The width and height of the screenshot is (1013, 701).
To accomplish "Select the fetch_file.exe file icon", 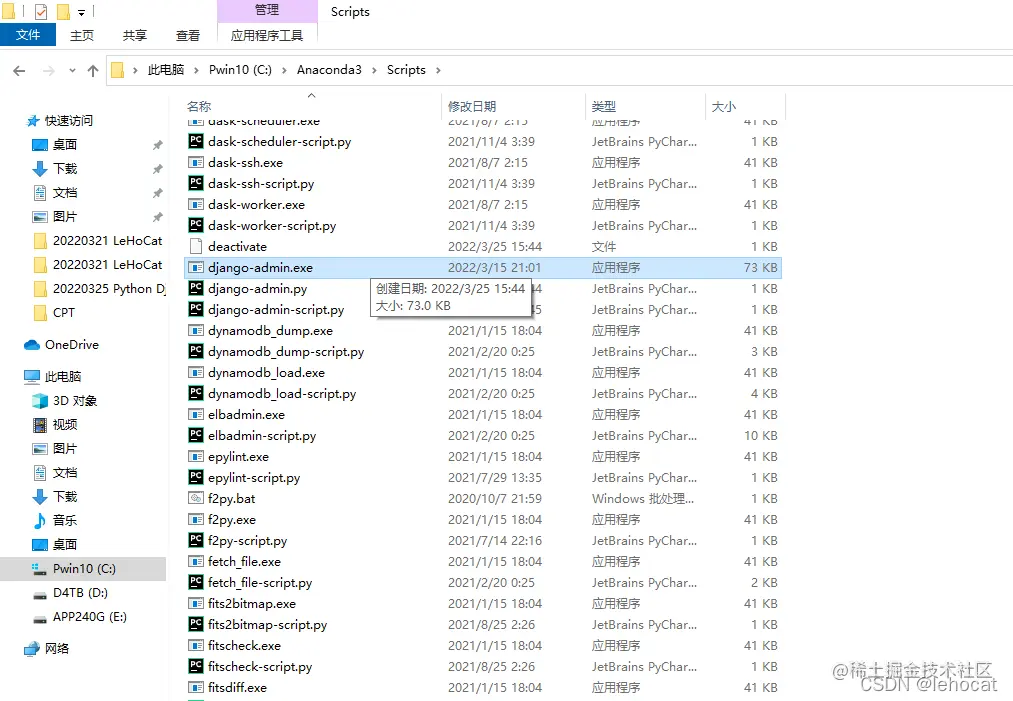I will tap(196, 561).
